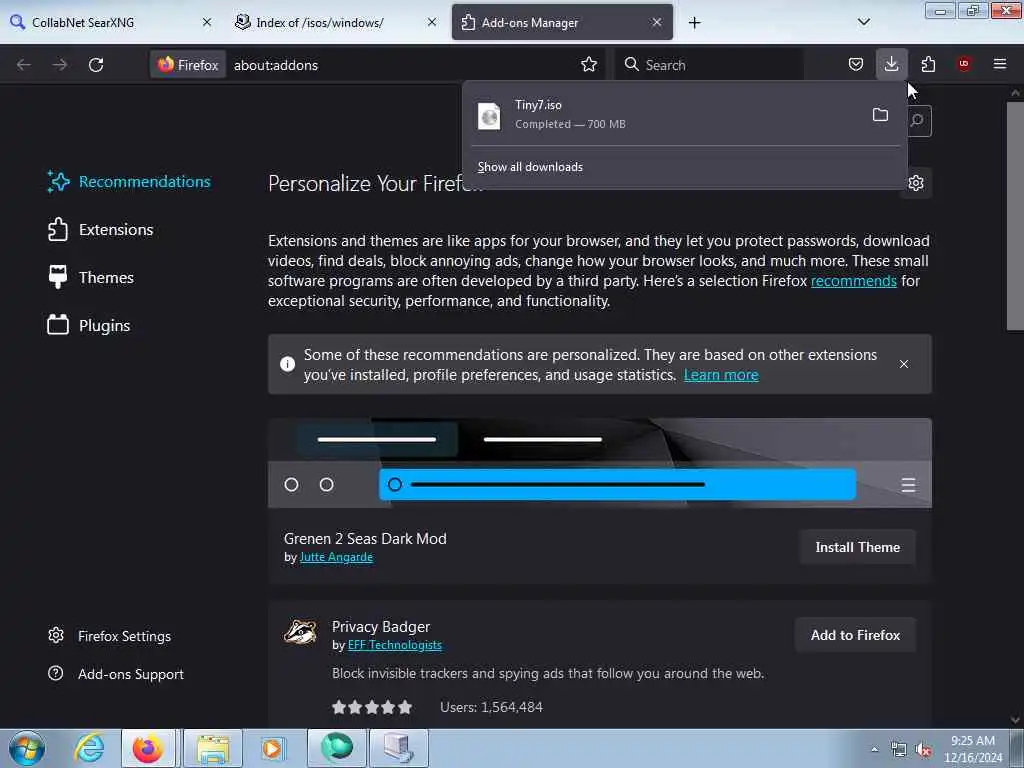Click the Firefox taskbar button
The image size is (1024, 768).
click(x=148, y=748)
